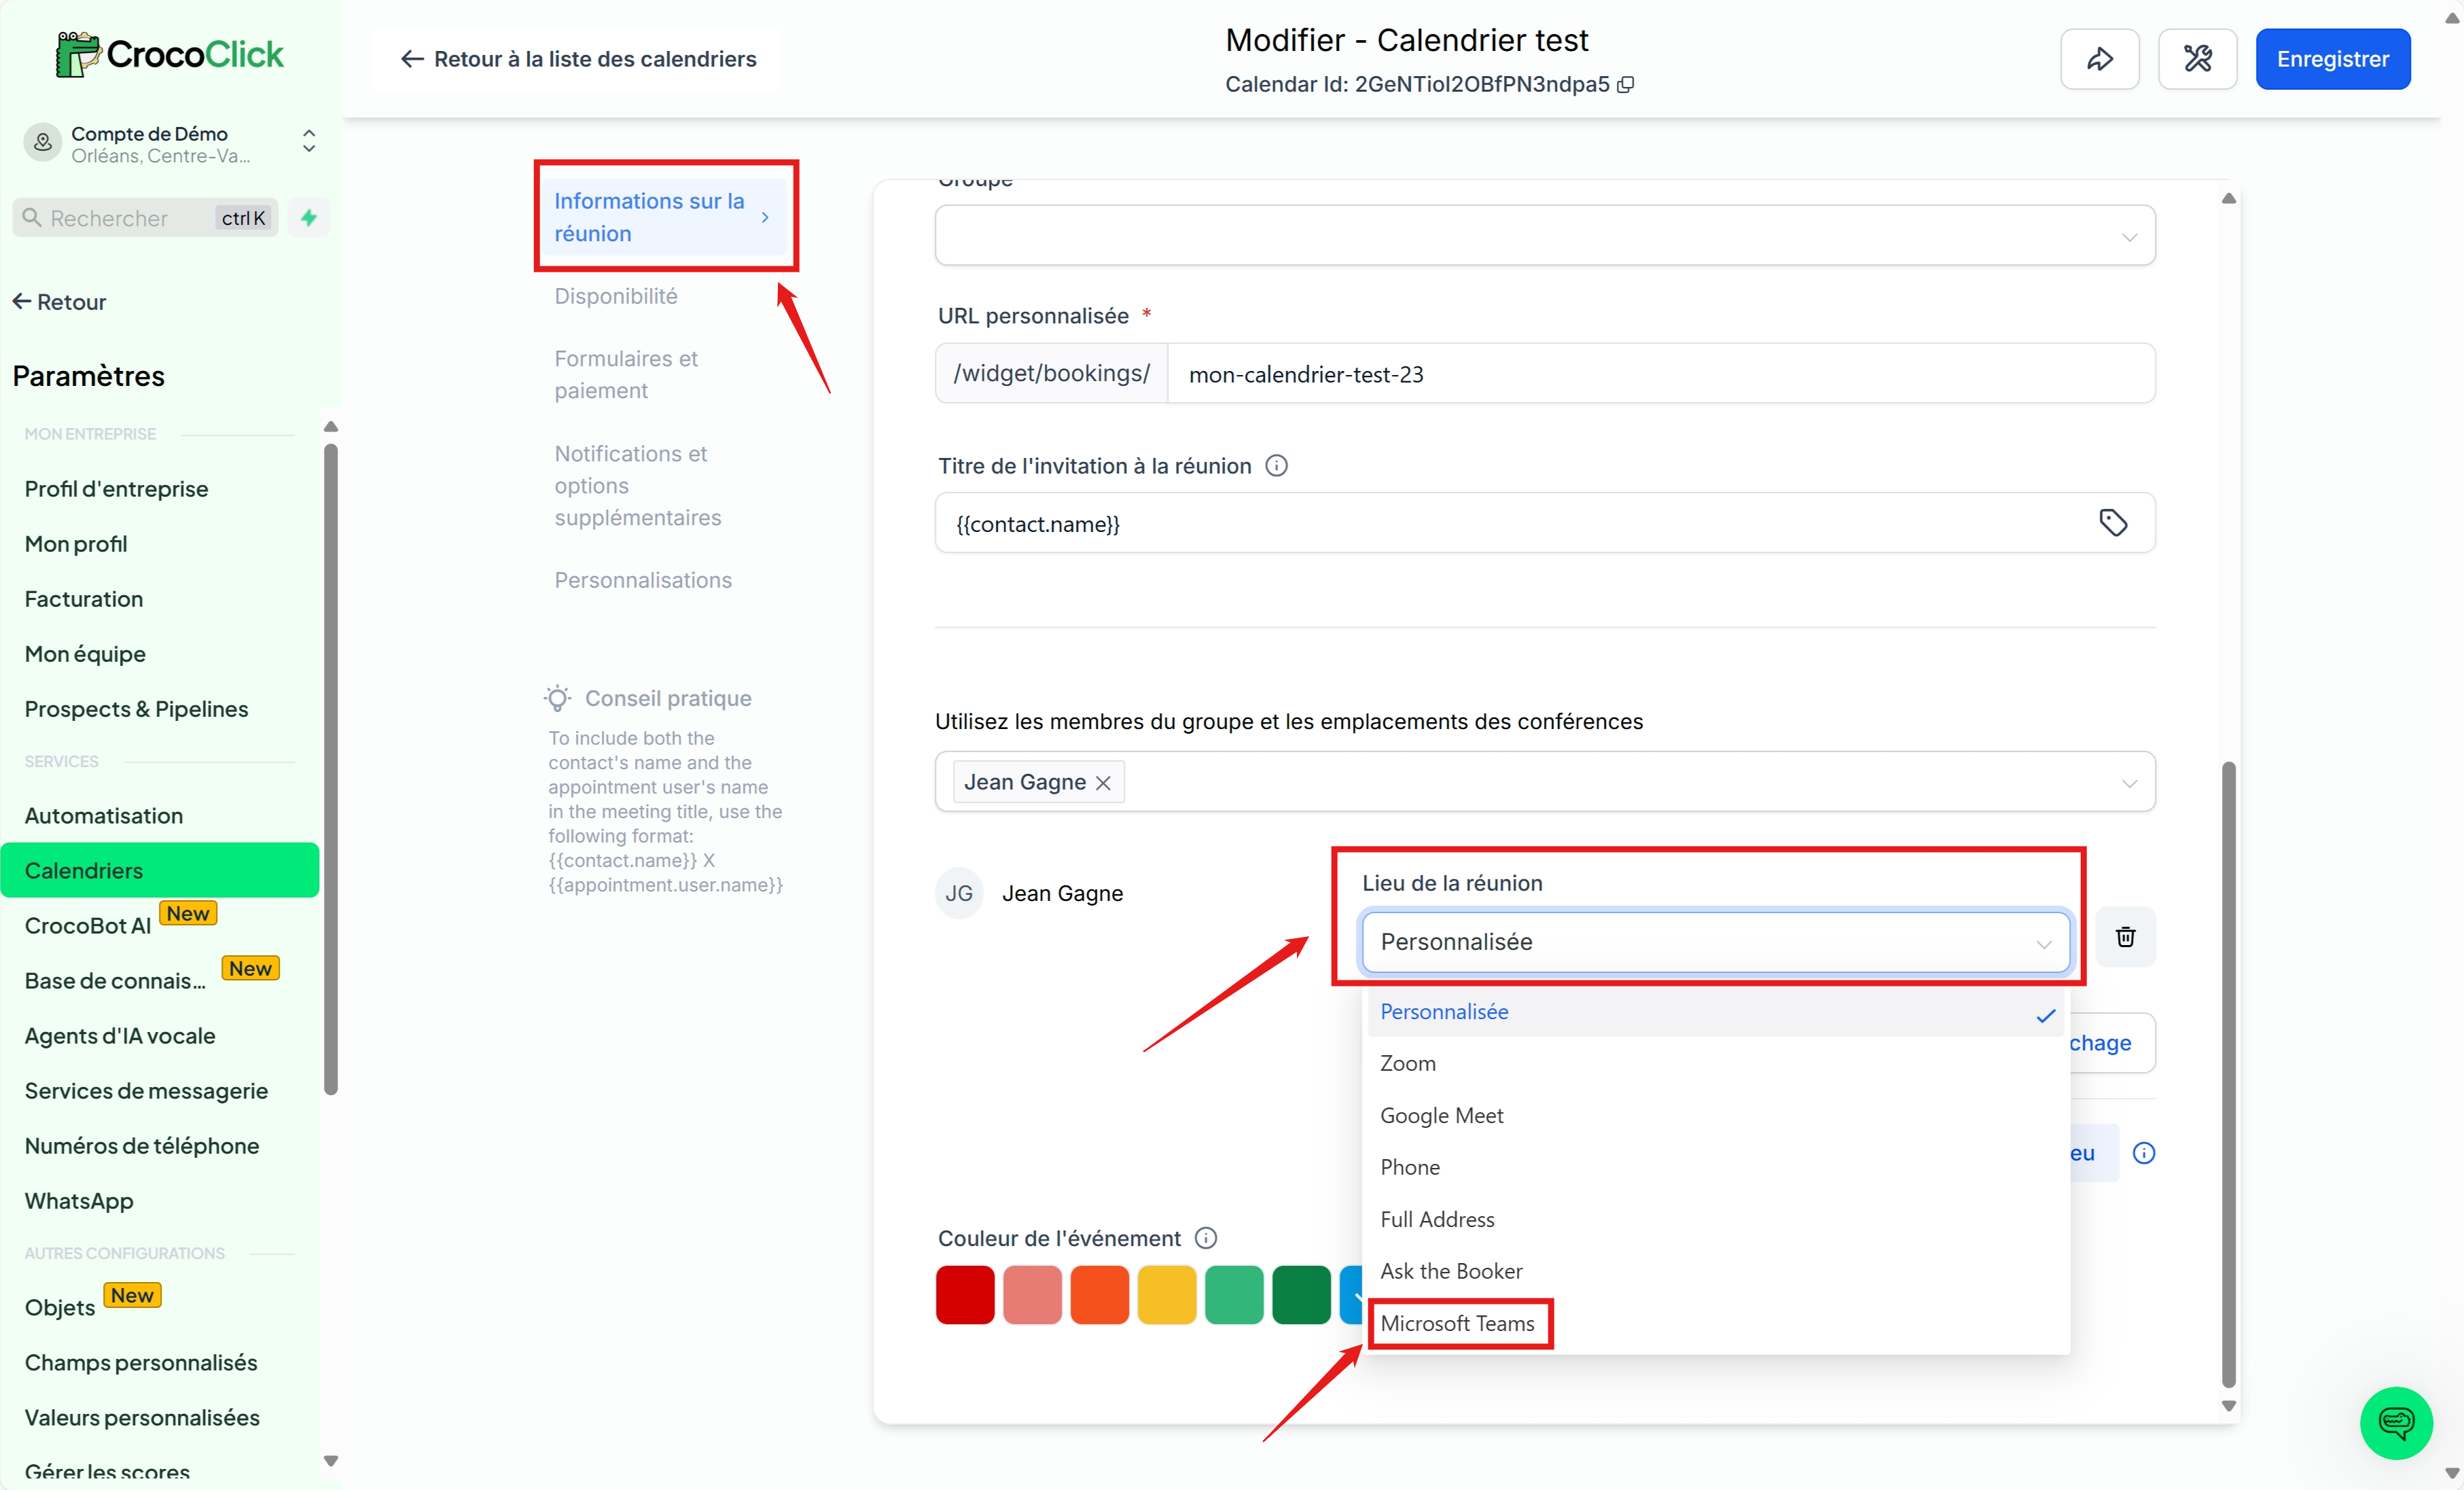The width and height of the screenshot is (2464, 1490).
Task: Remove Jean Gagne tag with the X
Action: point(1103,783)
